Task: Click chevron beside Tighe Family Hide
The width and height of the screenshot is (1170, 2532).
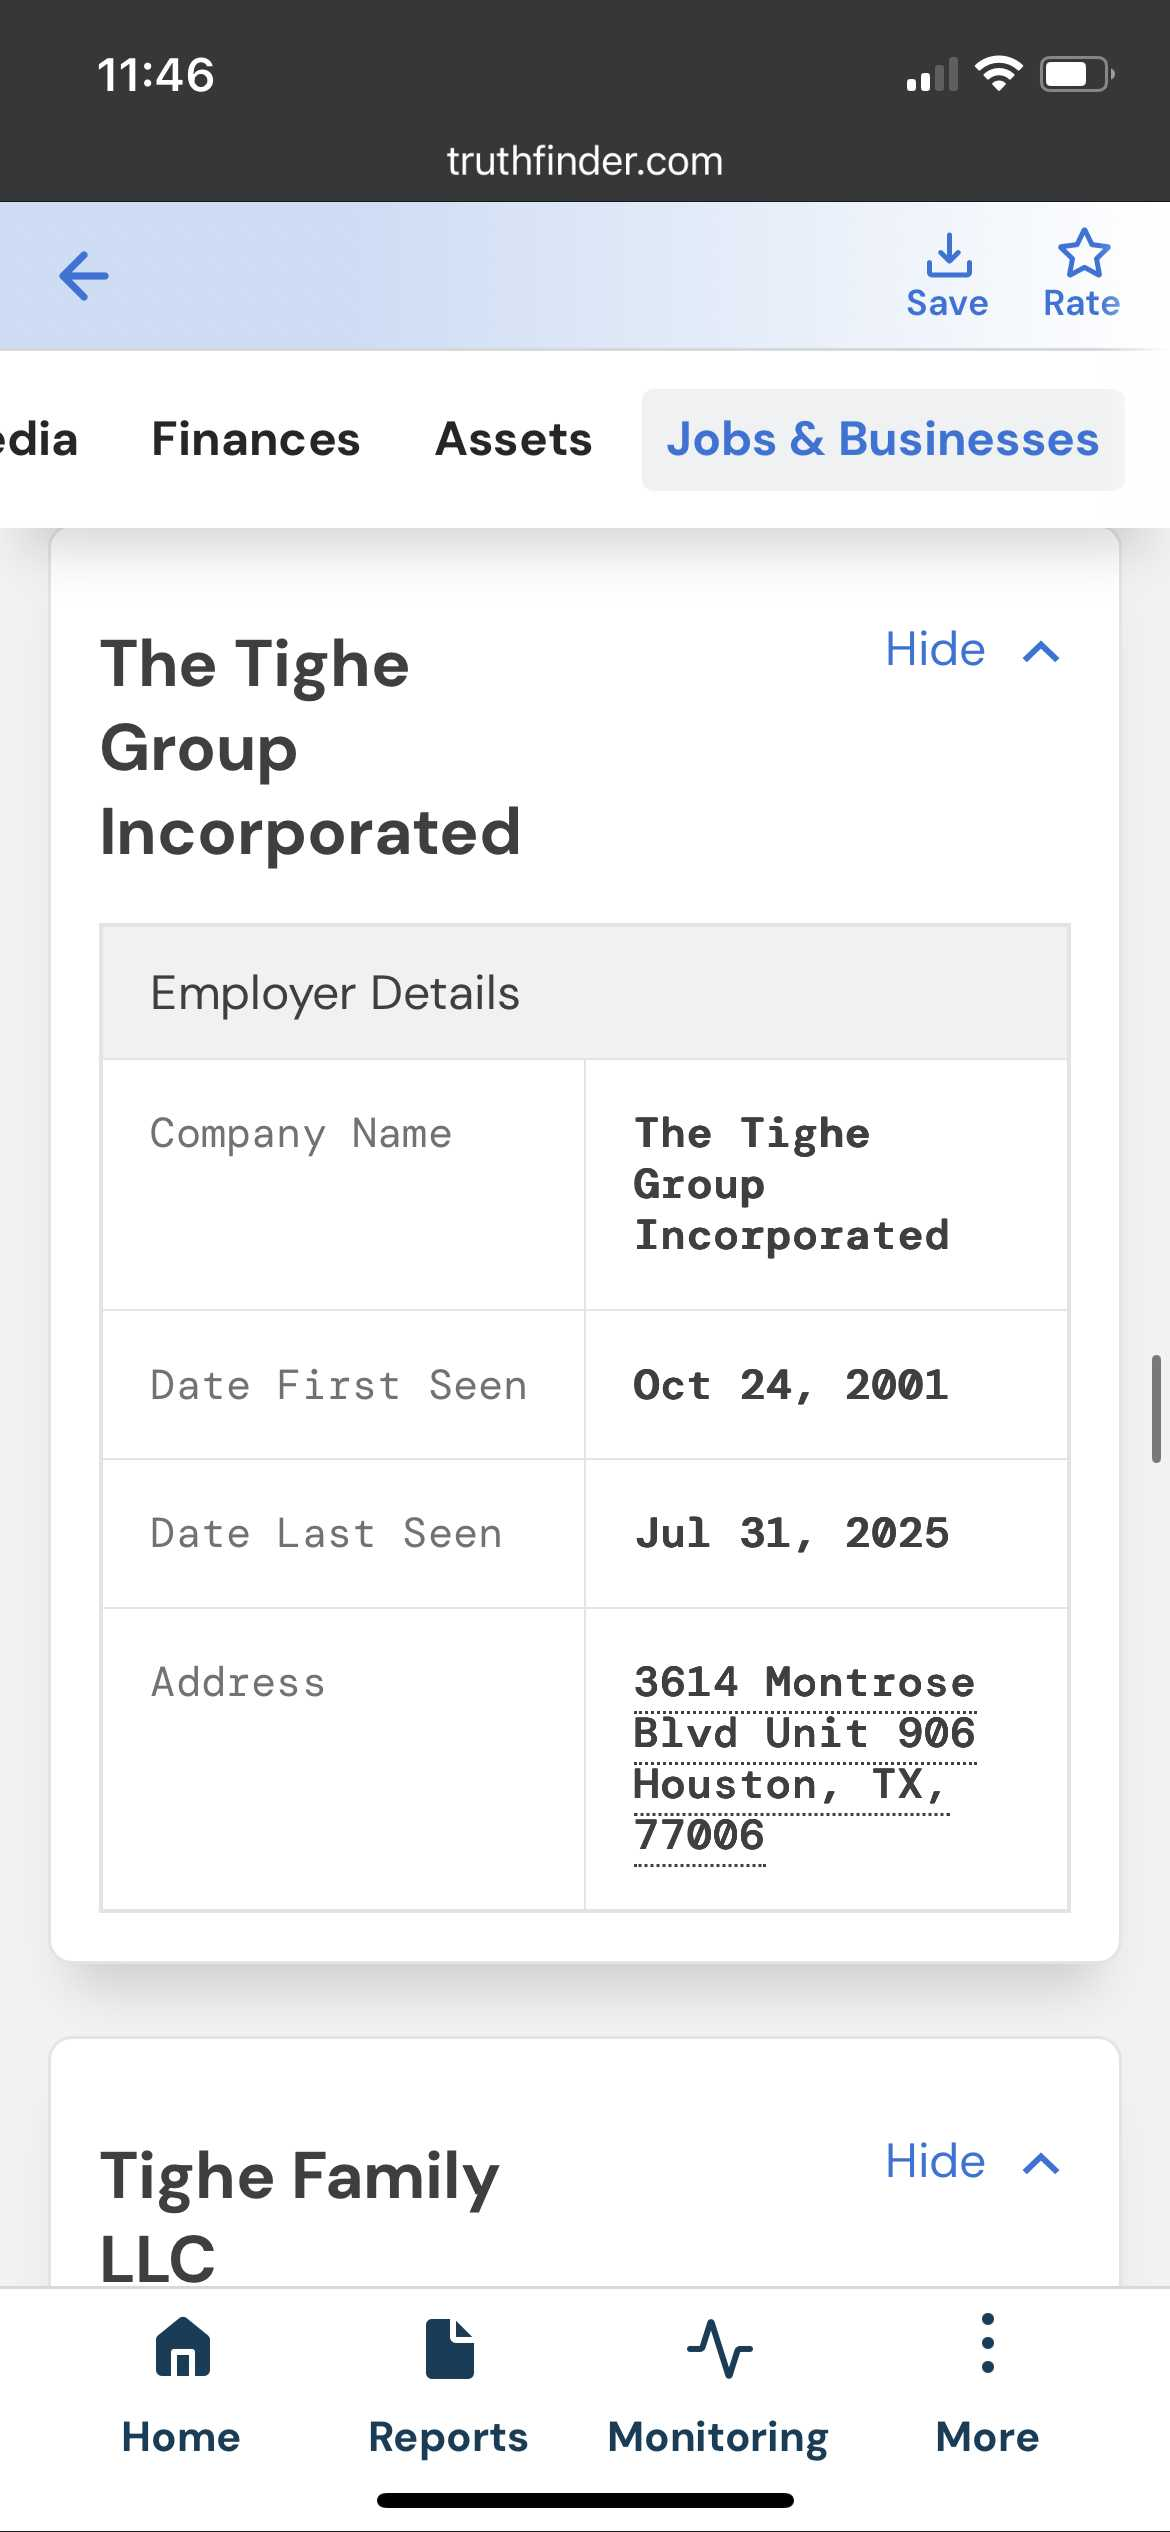Action: point(1041,2164)
